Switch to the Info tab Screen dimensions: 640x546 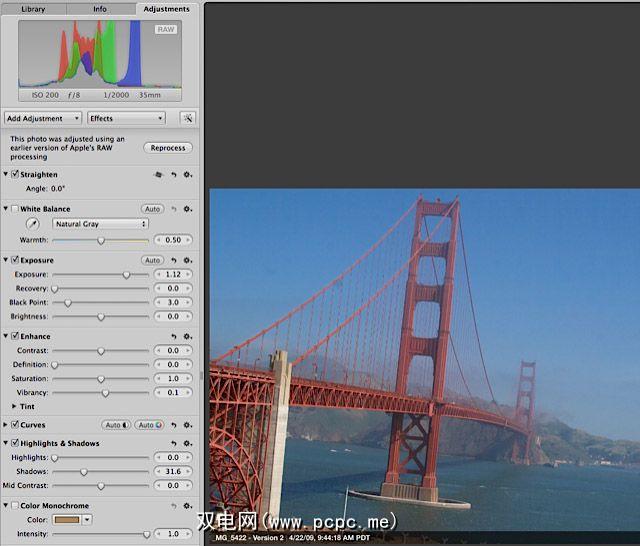pos(100,9)
